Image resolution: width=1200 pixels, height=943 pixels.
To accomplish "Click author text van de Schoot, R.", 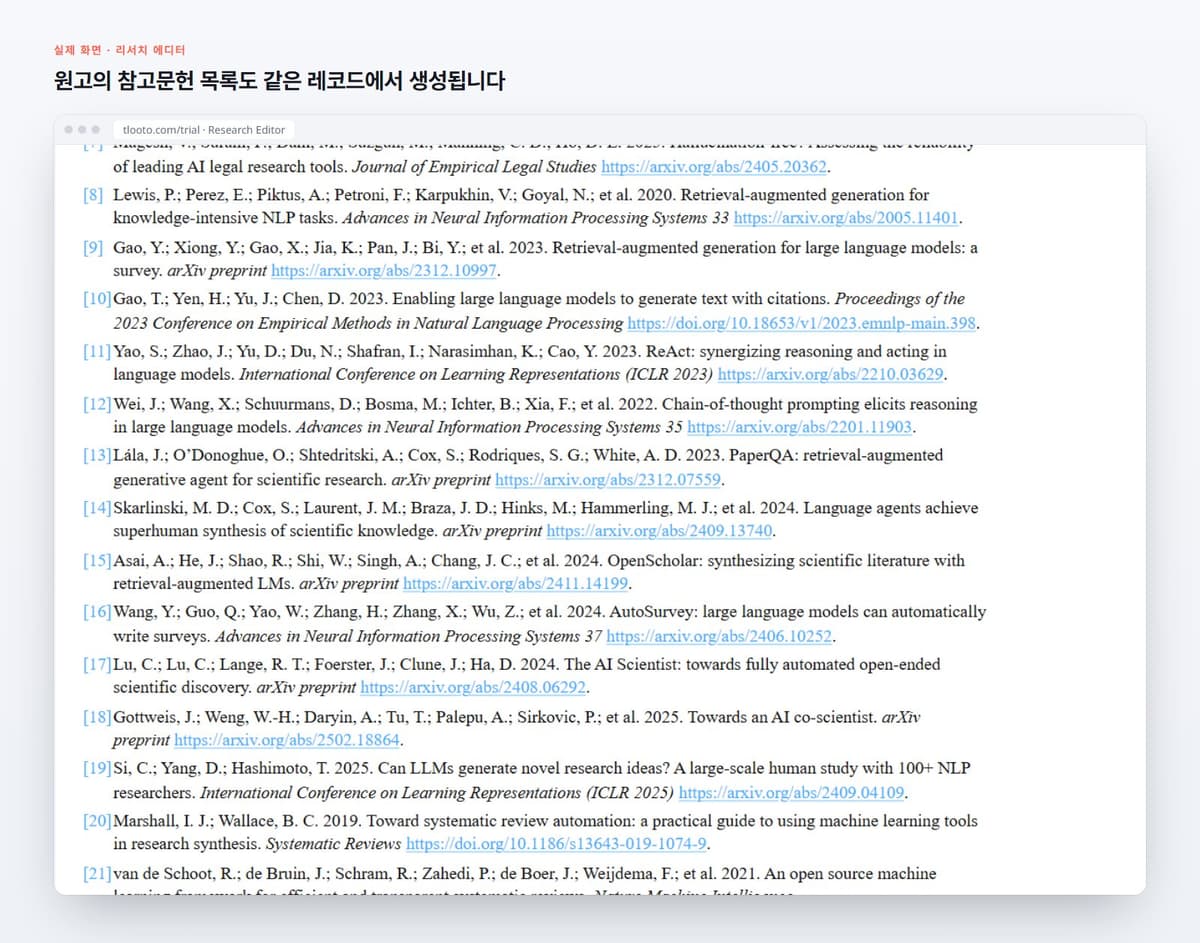I will tap(174, 874).
